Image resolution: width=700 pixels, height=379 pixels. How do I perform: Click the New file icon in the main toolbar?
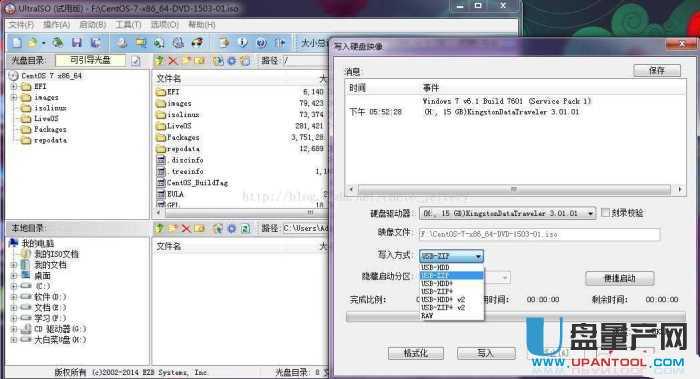[x=17, y=43]
